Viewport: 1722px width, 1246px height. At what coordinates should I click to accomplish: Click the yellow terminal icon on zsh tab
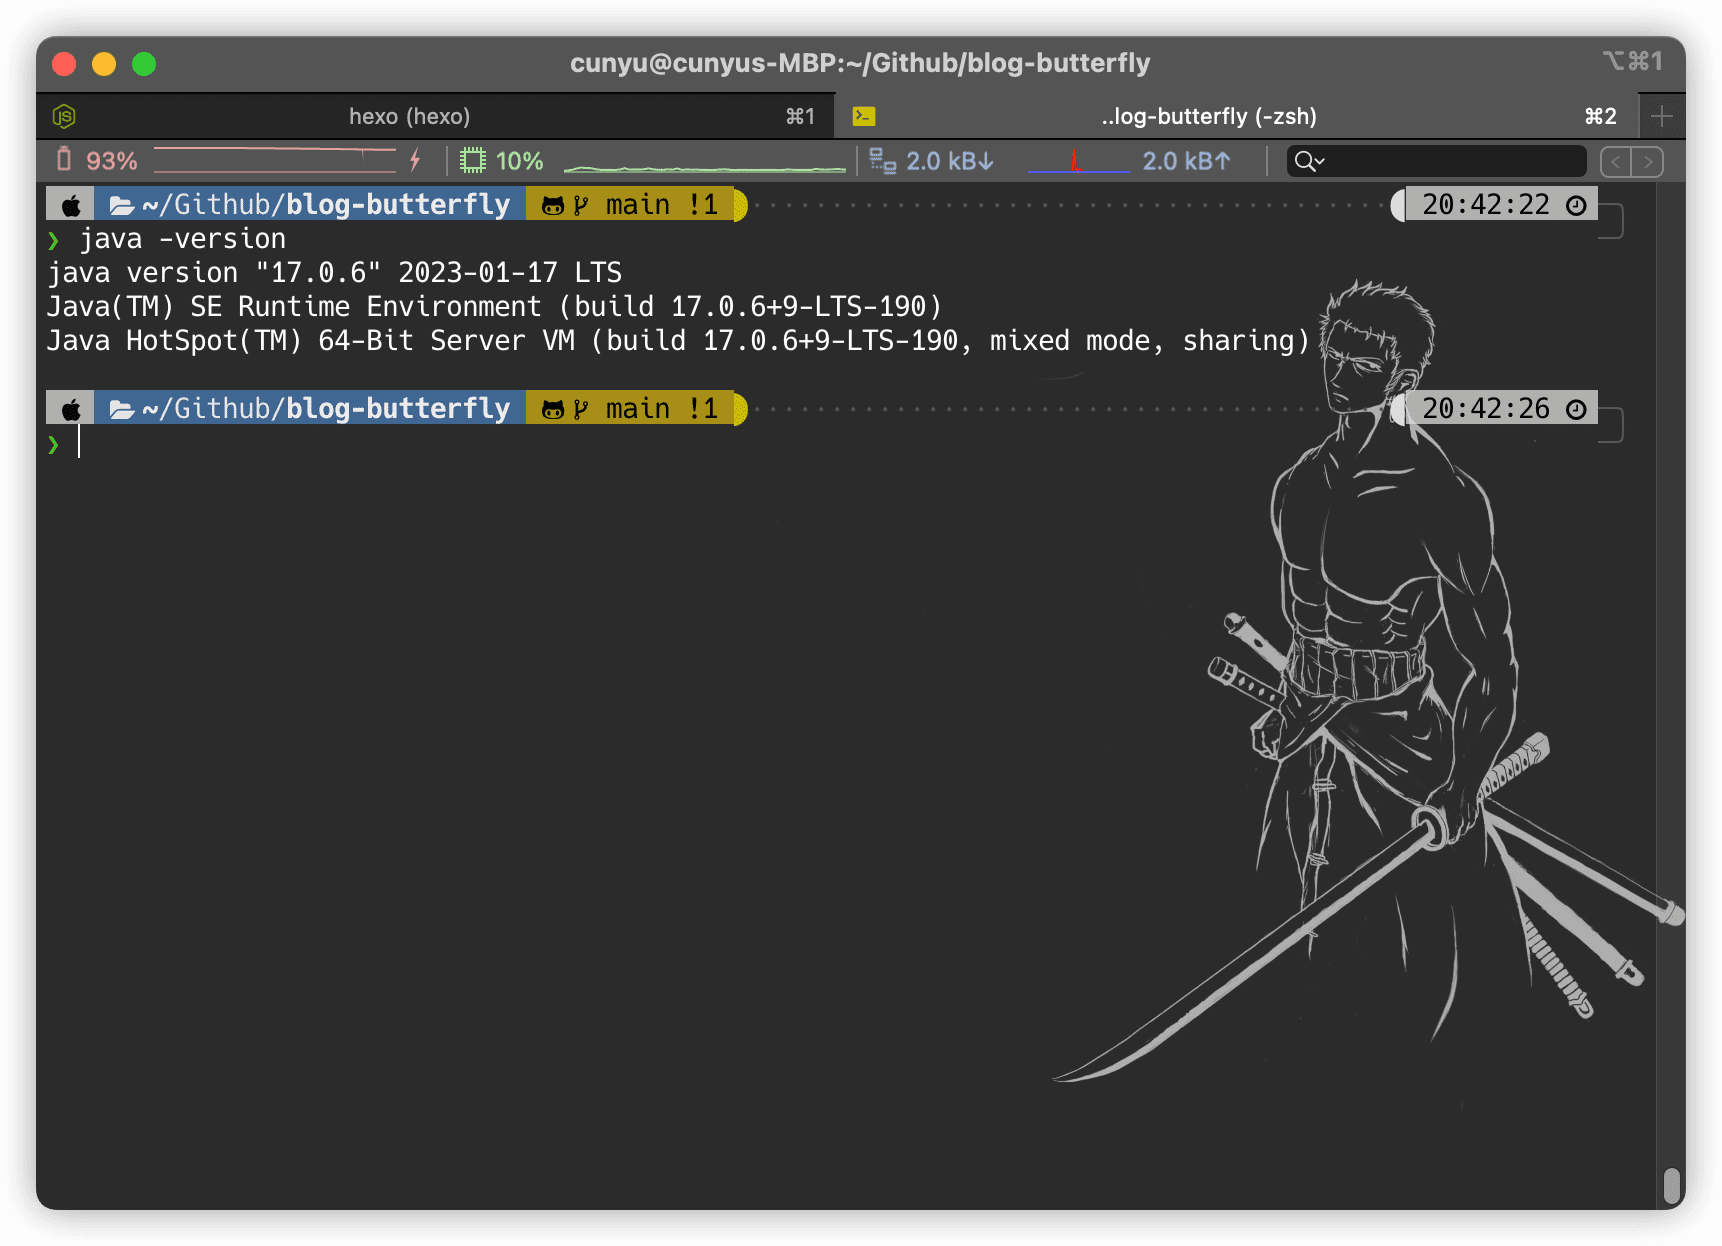(x=864, y=116)
